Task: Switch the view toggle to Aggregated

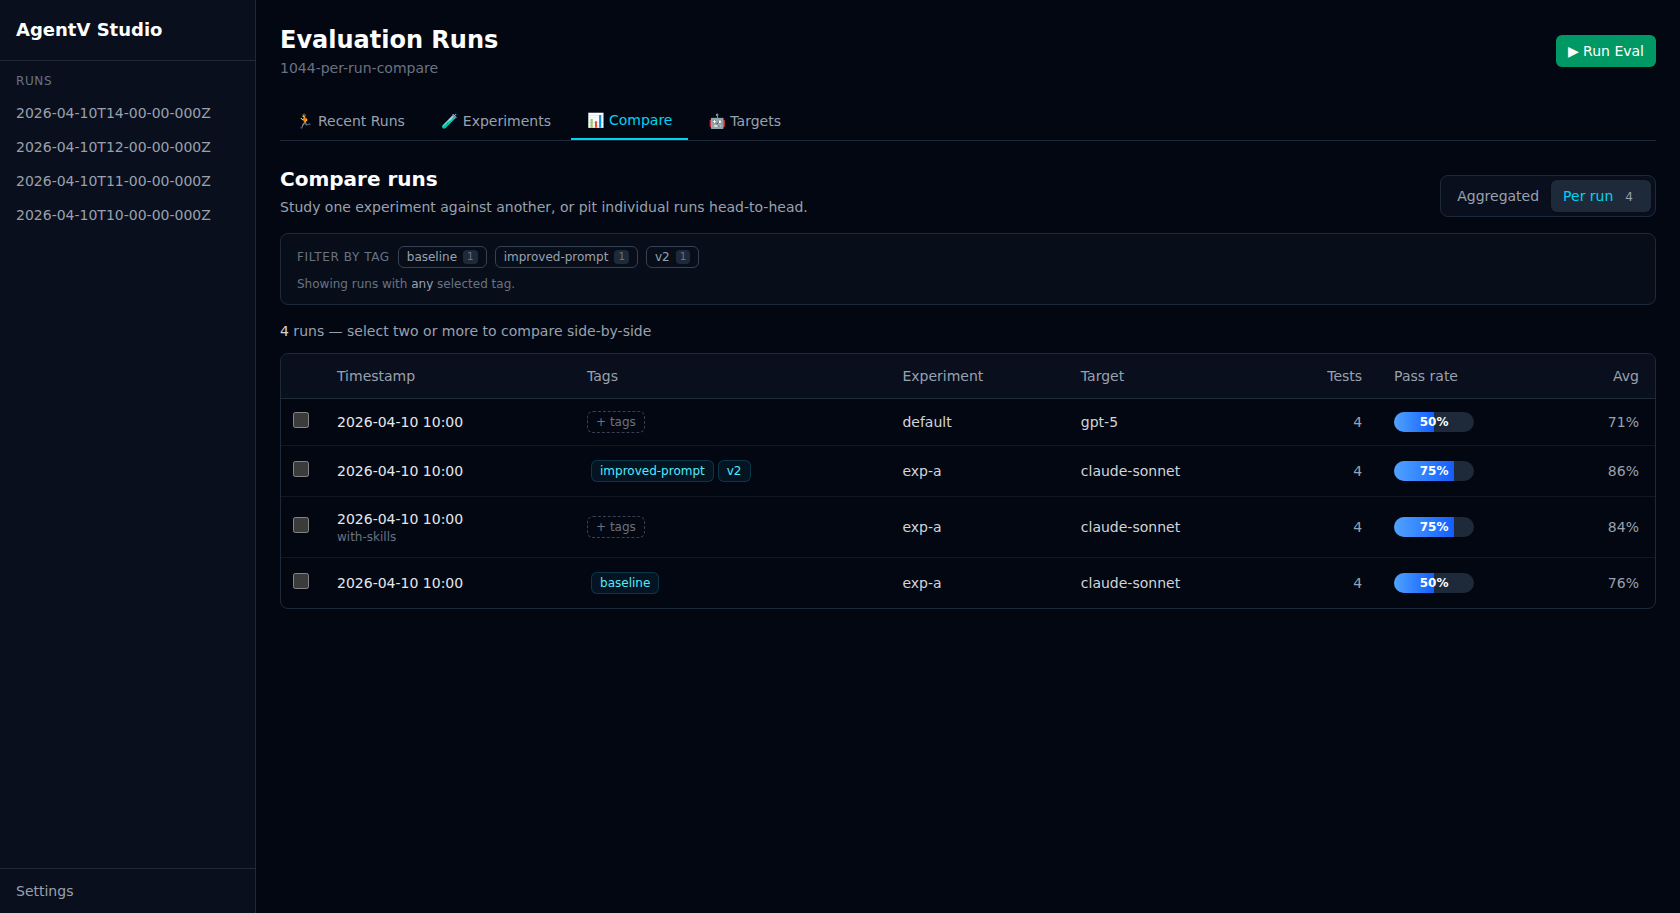Action: click(x=1497, y=196)
